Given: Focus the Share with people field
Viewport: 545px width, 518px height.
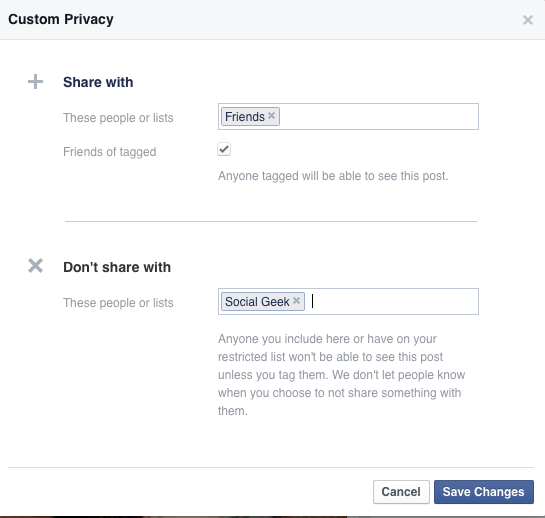Looking at the screenshot, I should (348, 116).
